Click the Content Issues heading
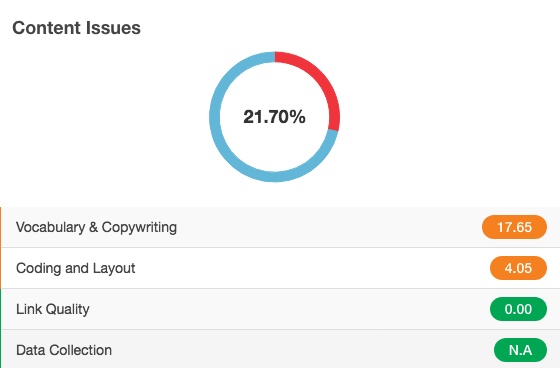Image resolution: width=560 pixels, height=368 pixels. [76, 28]
